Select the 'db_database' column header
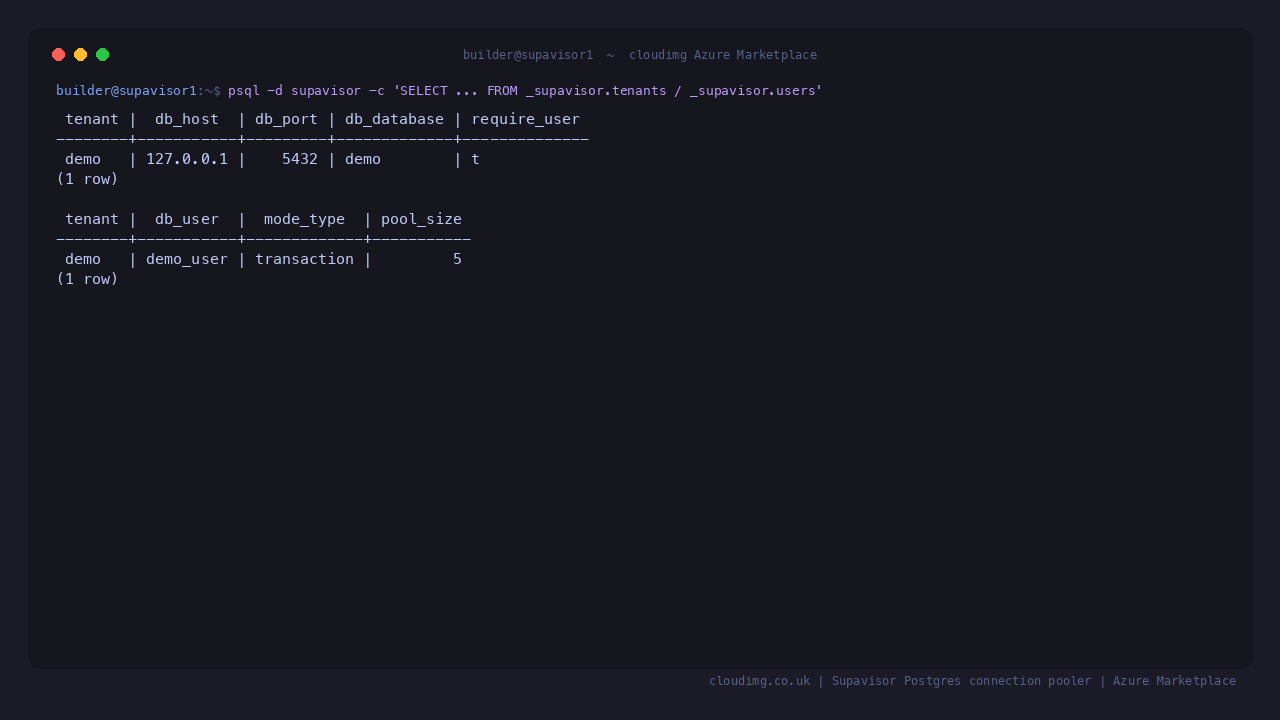Image resolution: width=1280 pixels, height=720 pixels. point(394,119)
